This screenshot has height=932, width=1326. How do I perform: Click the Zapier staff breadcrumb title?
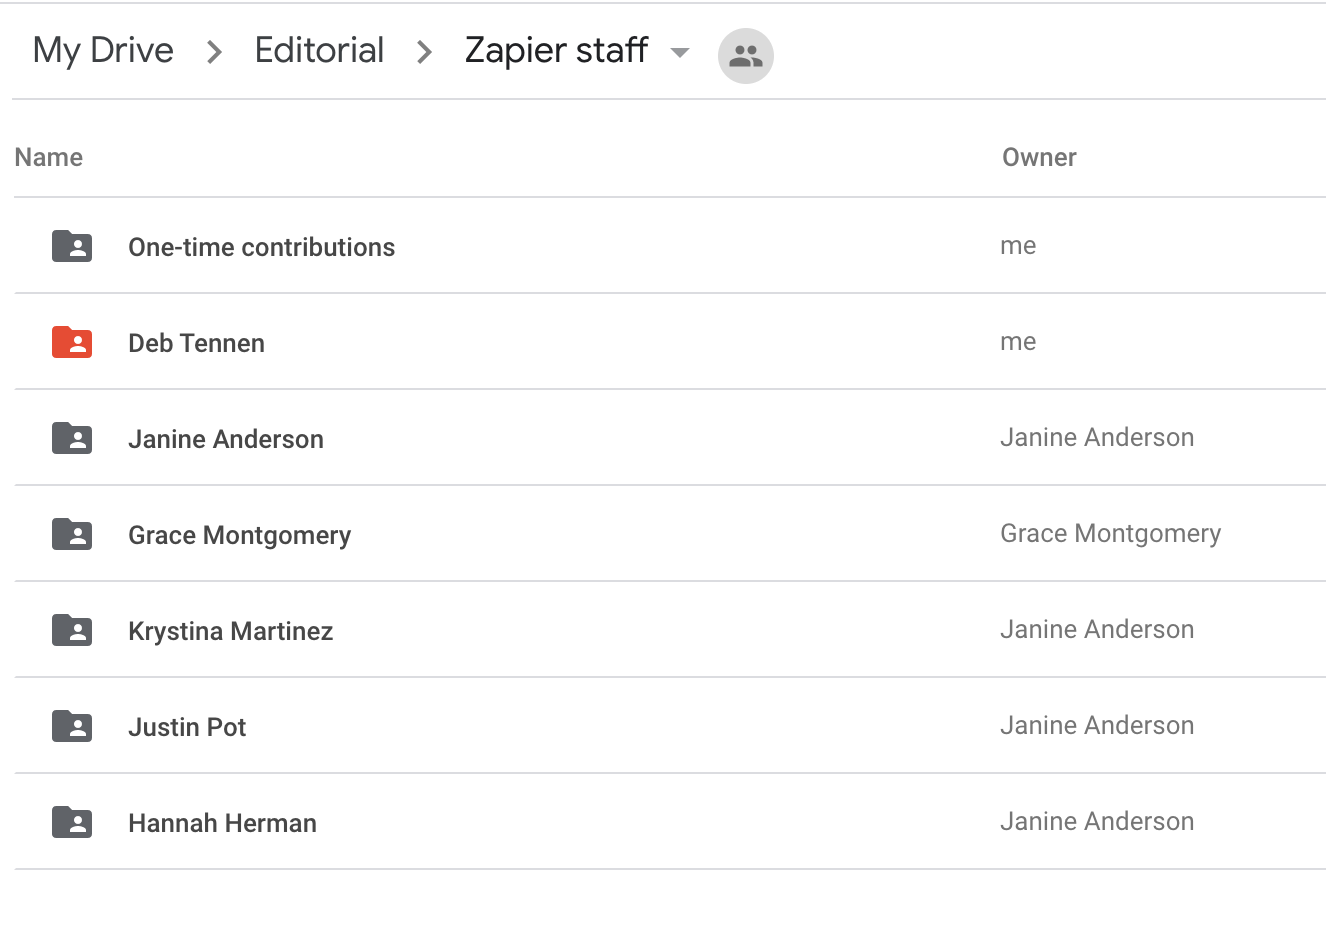pyautogui.click(x=557, y=51)
